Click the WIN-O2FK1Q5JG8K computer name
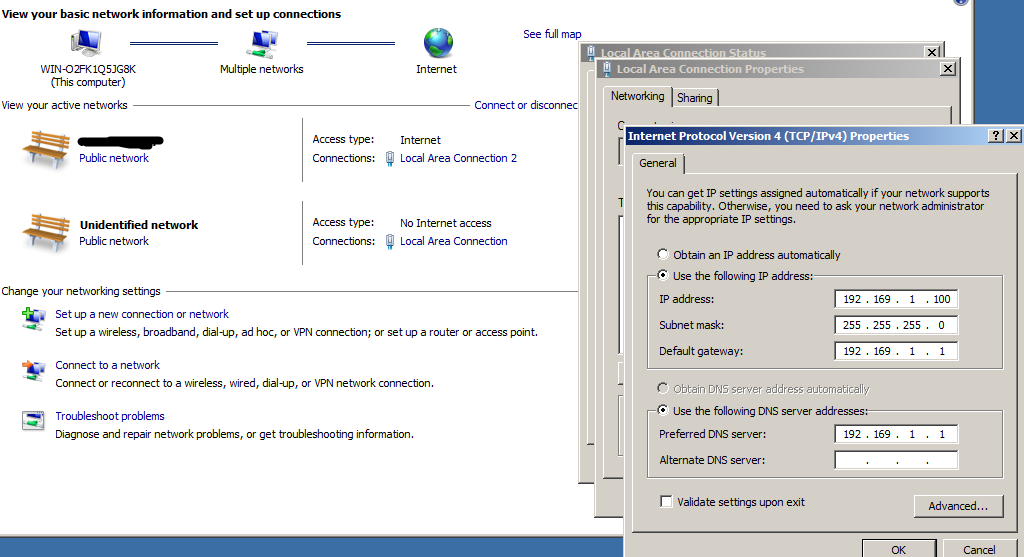The image size is (1024, 557). (88, 69)
